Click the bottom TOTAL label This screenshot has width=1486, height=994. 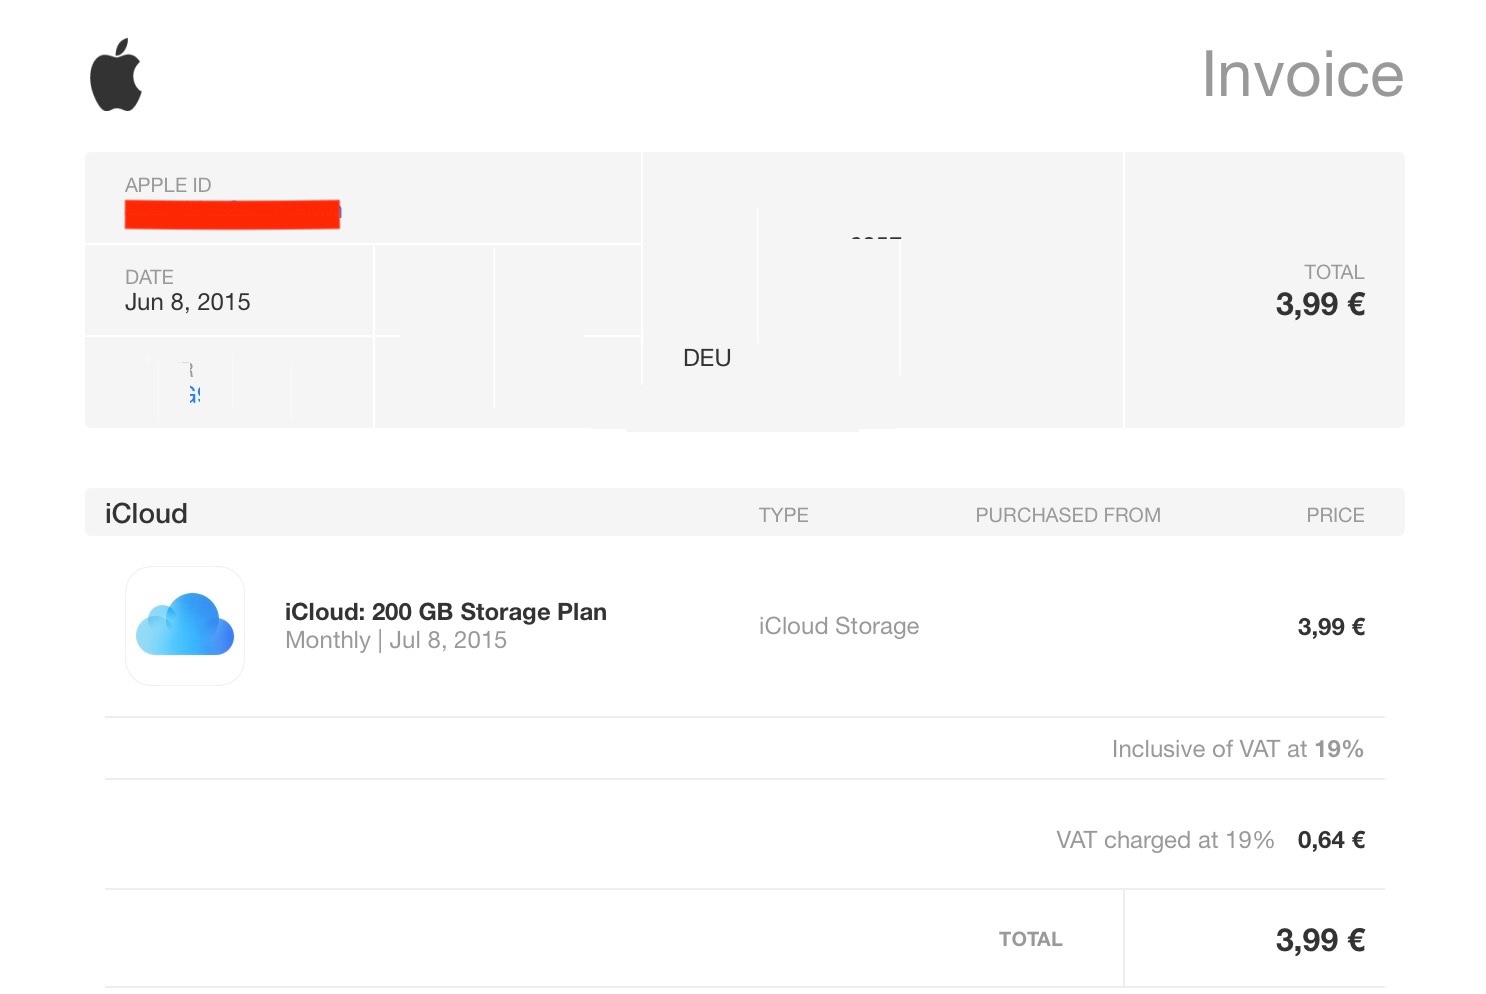1030,939
